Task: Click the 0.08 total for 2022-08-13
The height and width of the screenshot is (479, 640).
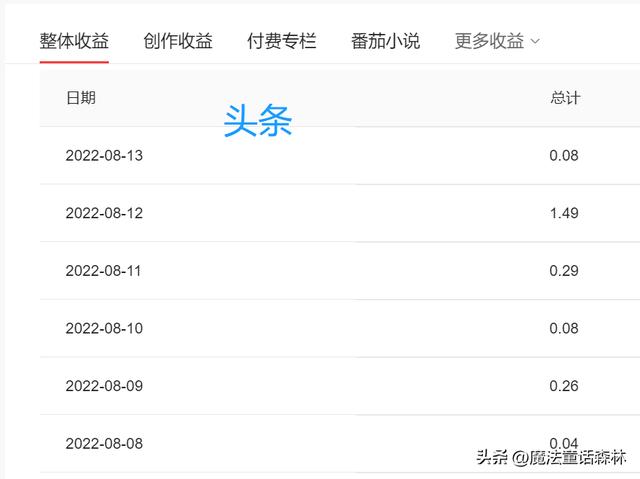Action: [x=564, y=156]
